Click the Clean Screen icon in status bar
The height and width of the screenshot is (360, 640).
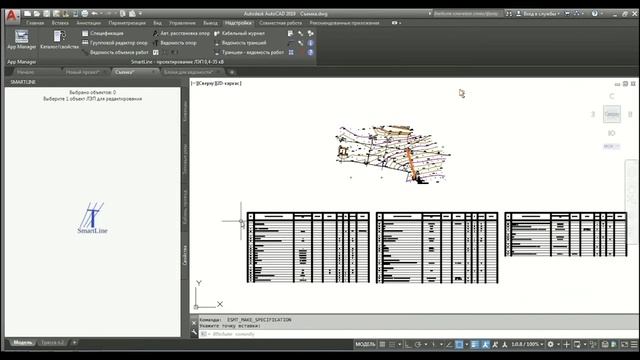point(624,344)
